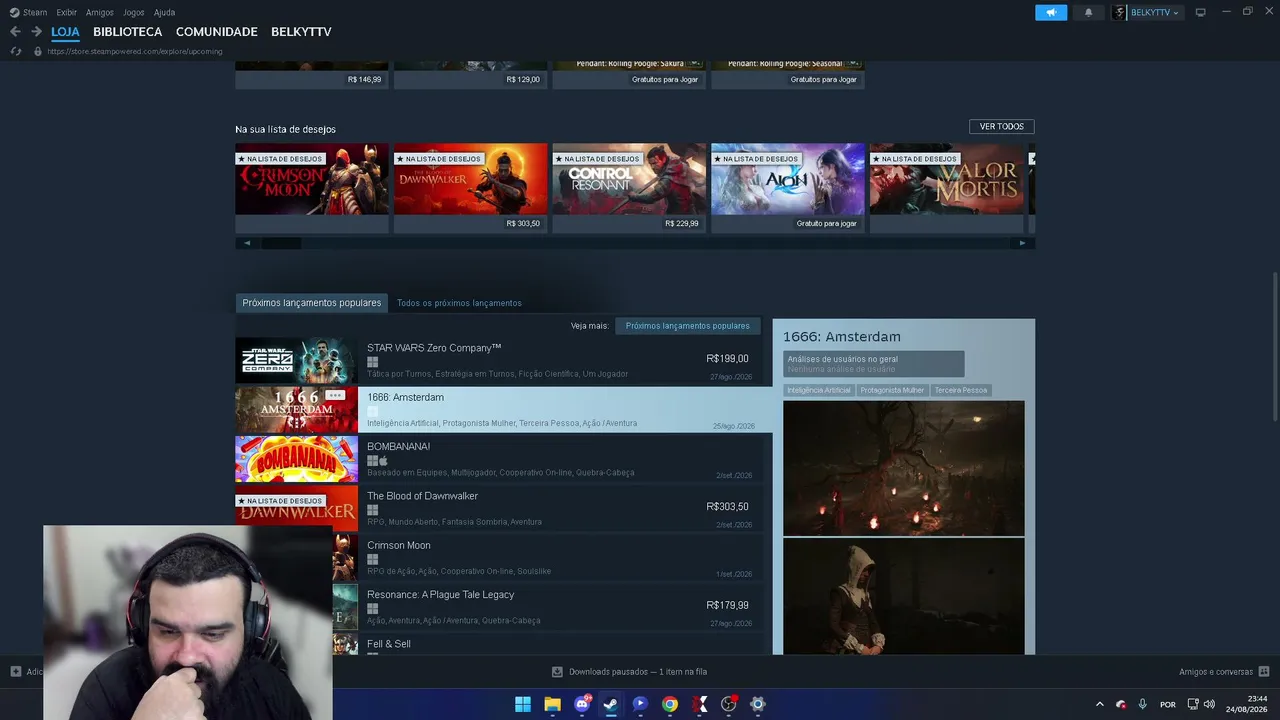
Task: Open the volume control in tray
Action: click(x=1209, y=704)
